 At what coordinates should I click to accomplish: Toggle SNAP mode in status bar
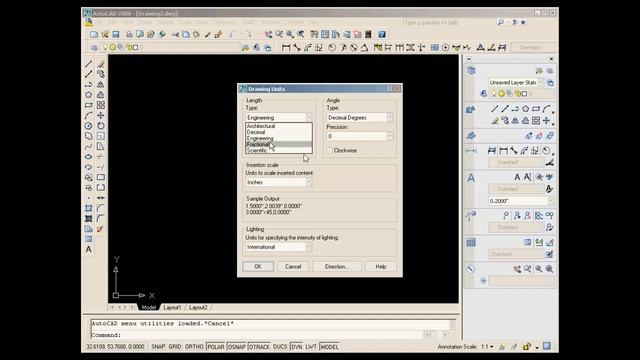(158, 347)
